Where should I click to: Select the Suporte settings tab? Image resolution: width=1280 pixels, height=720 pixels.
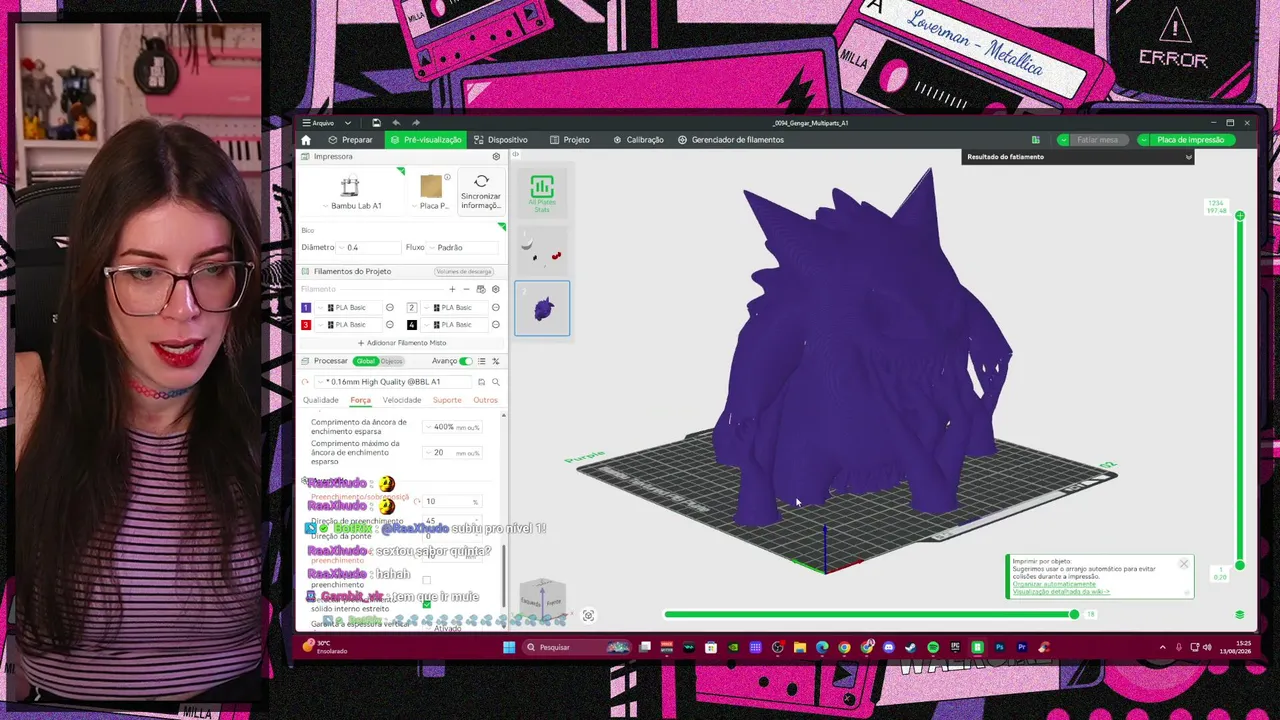pos(447,400)
